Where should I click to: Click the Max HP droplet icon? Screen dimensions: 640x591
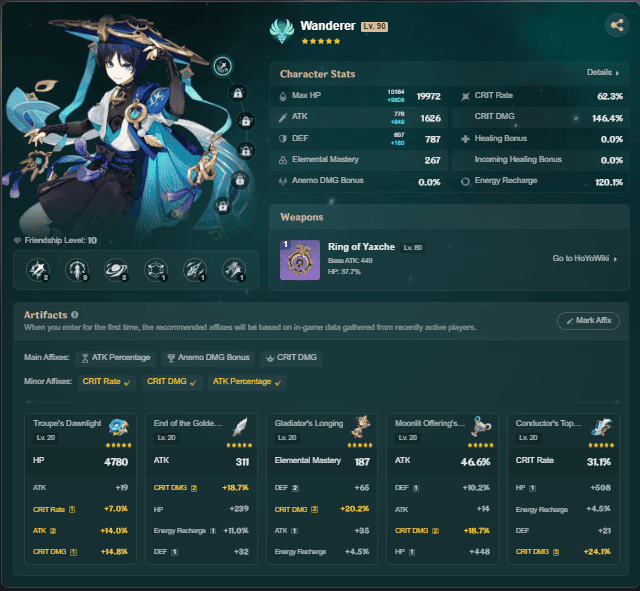coord(283,96)
